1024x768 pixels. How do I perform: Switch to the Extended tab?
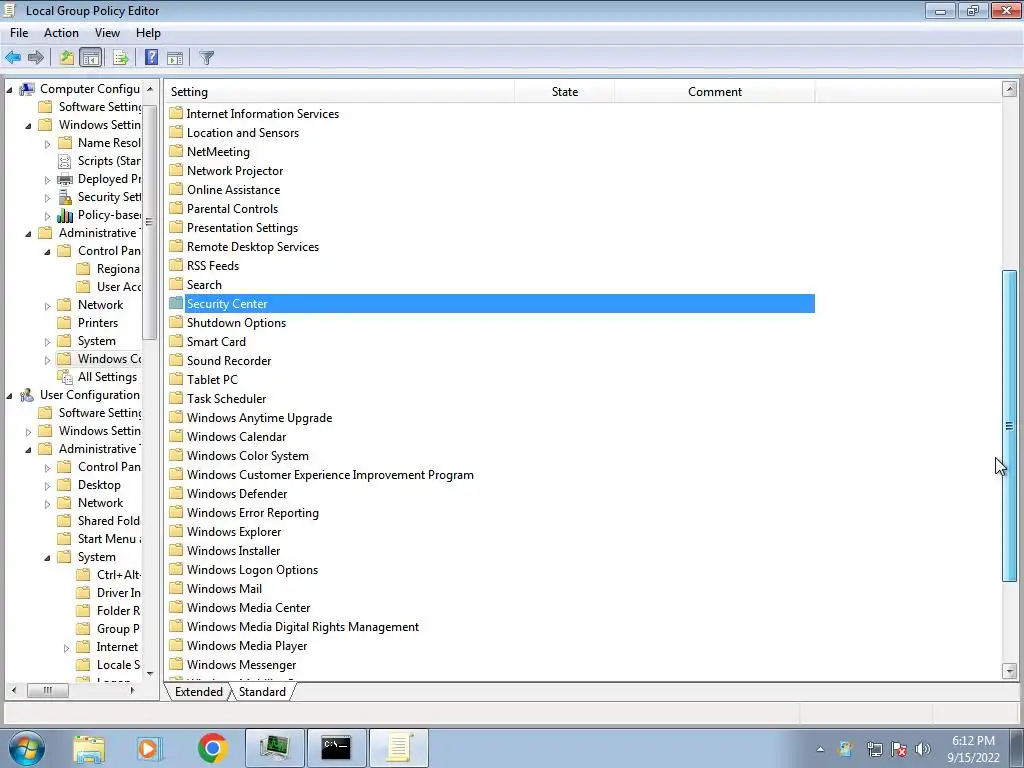click(x=199, y=692)
